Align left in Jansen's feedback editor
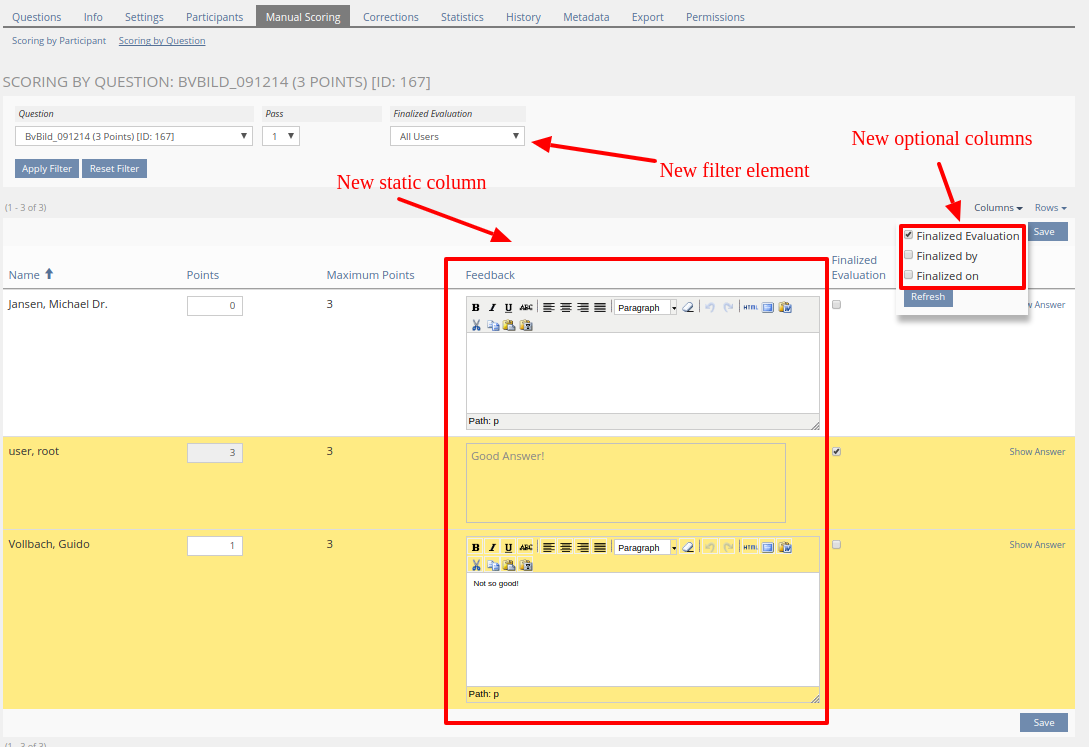1089x747 pixels. click(x=549, y=308)
